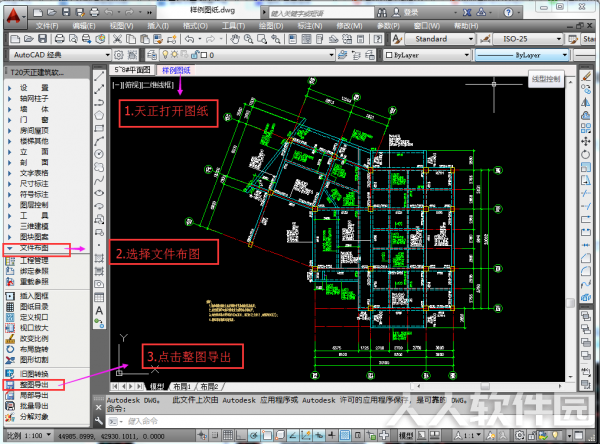Select the Polygon draw tool

pyautogui.click(x=99, y=115)
